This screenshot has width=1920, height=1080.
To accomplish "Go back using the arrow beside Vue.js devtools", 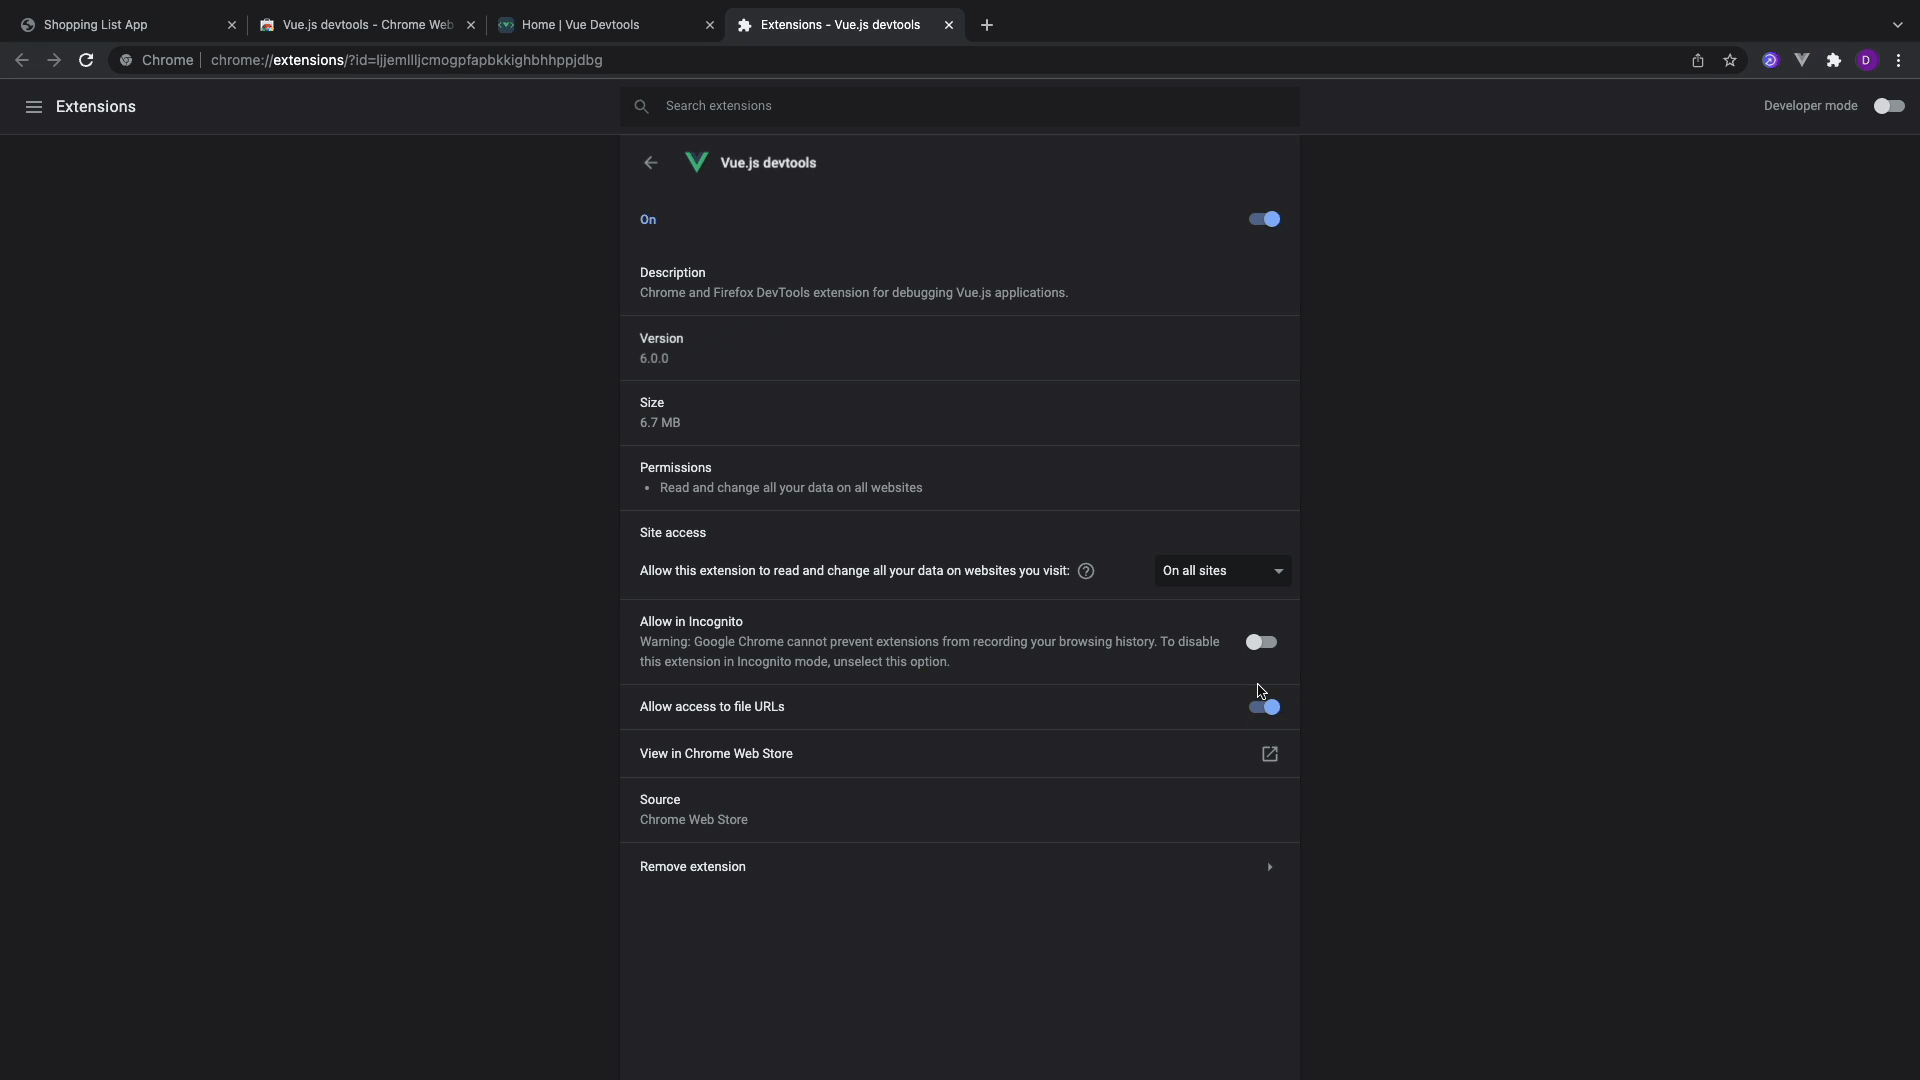I will click(651, 163).
